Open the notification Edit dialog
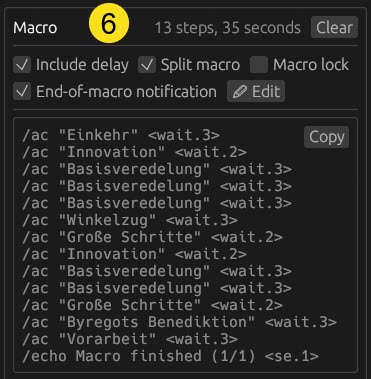 click(x=256, y=91)
